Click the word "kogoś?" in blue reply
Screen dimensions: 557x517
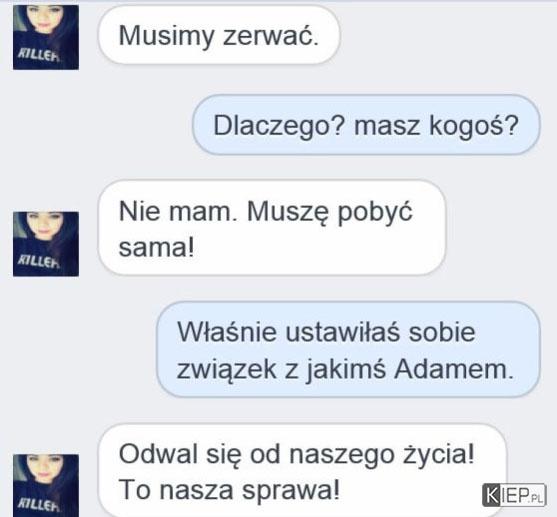tap(474, 126)
